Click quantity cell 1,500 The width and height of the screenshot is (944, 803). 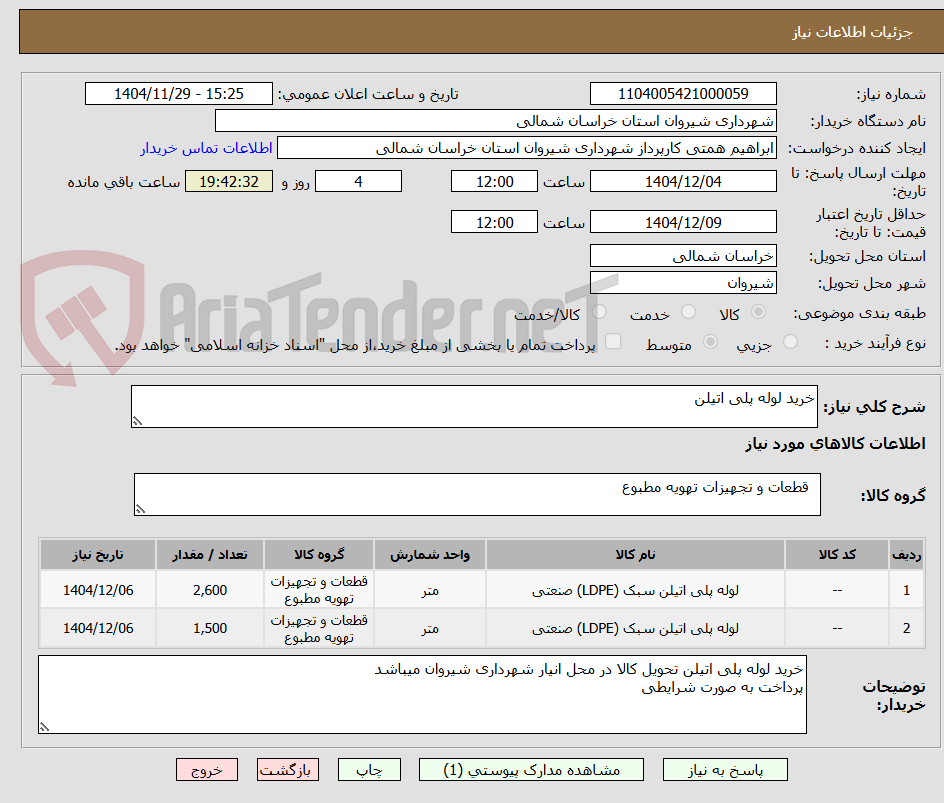(210, 628)
